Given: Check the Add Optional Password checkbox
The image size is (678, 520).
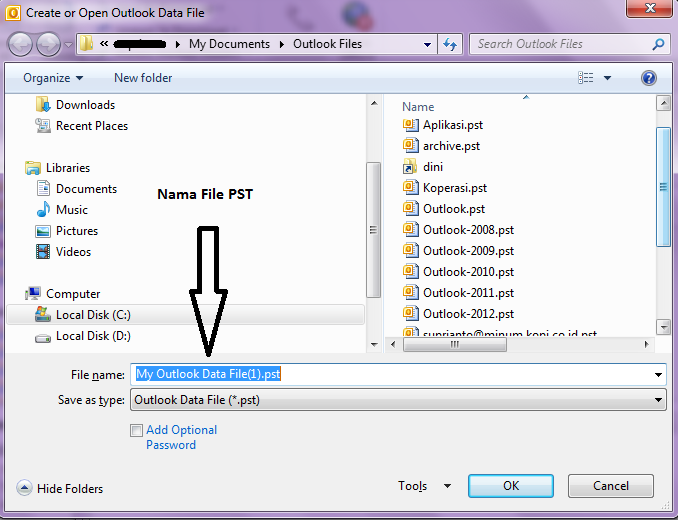Looking at the screenshot, I should [x=136, y=430].
